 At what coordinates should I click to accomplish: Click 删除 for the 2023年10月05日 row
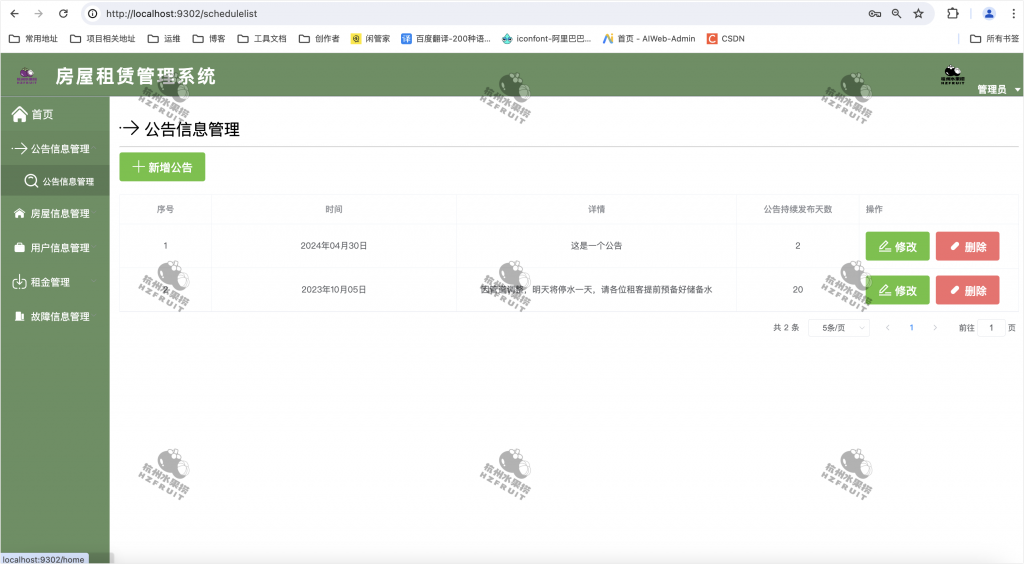click(967, 290)
